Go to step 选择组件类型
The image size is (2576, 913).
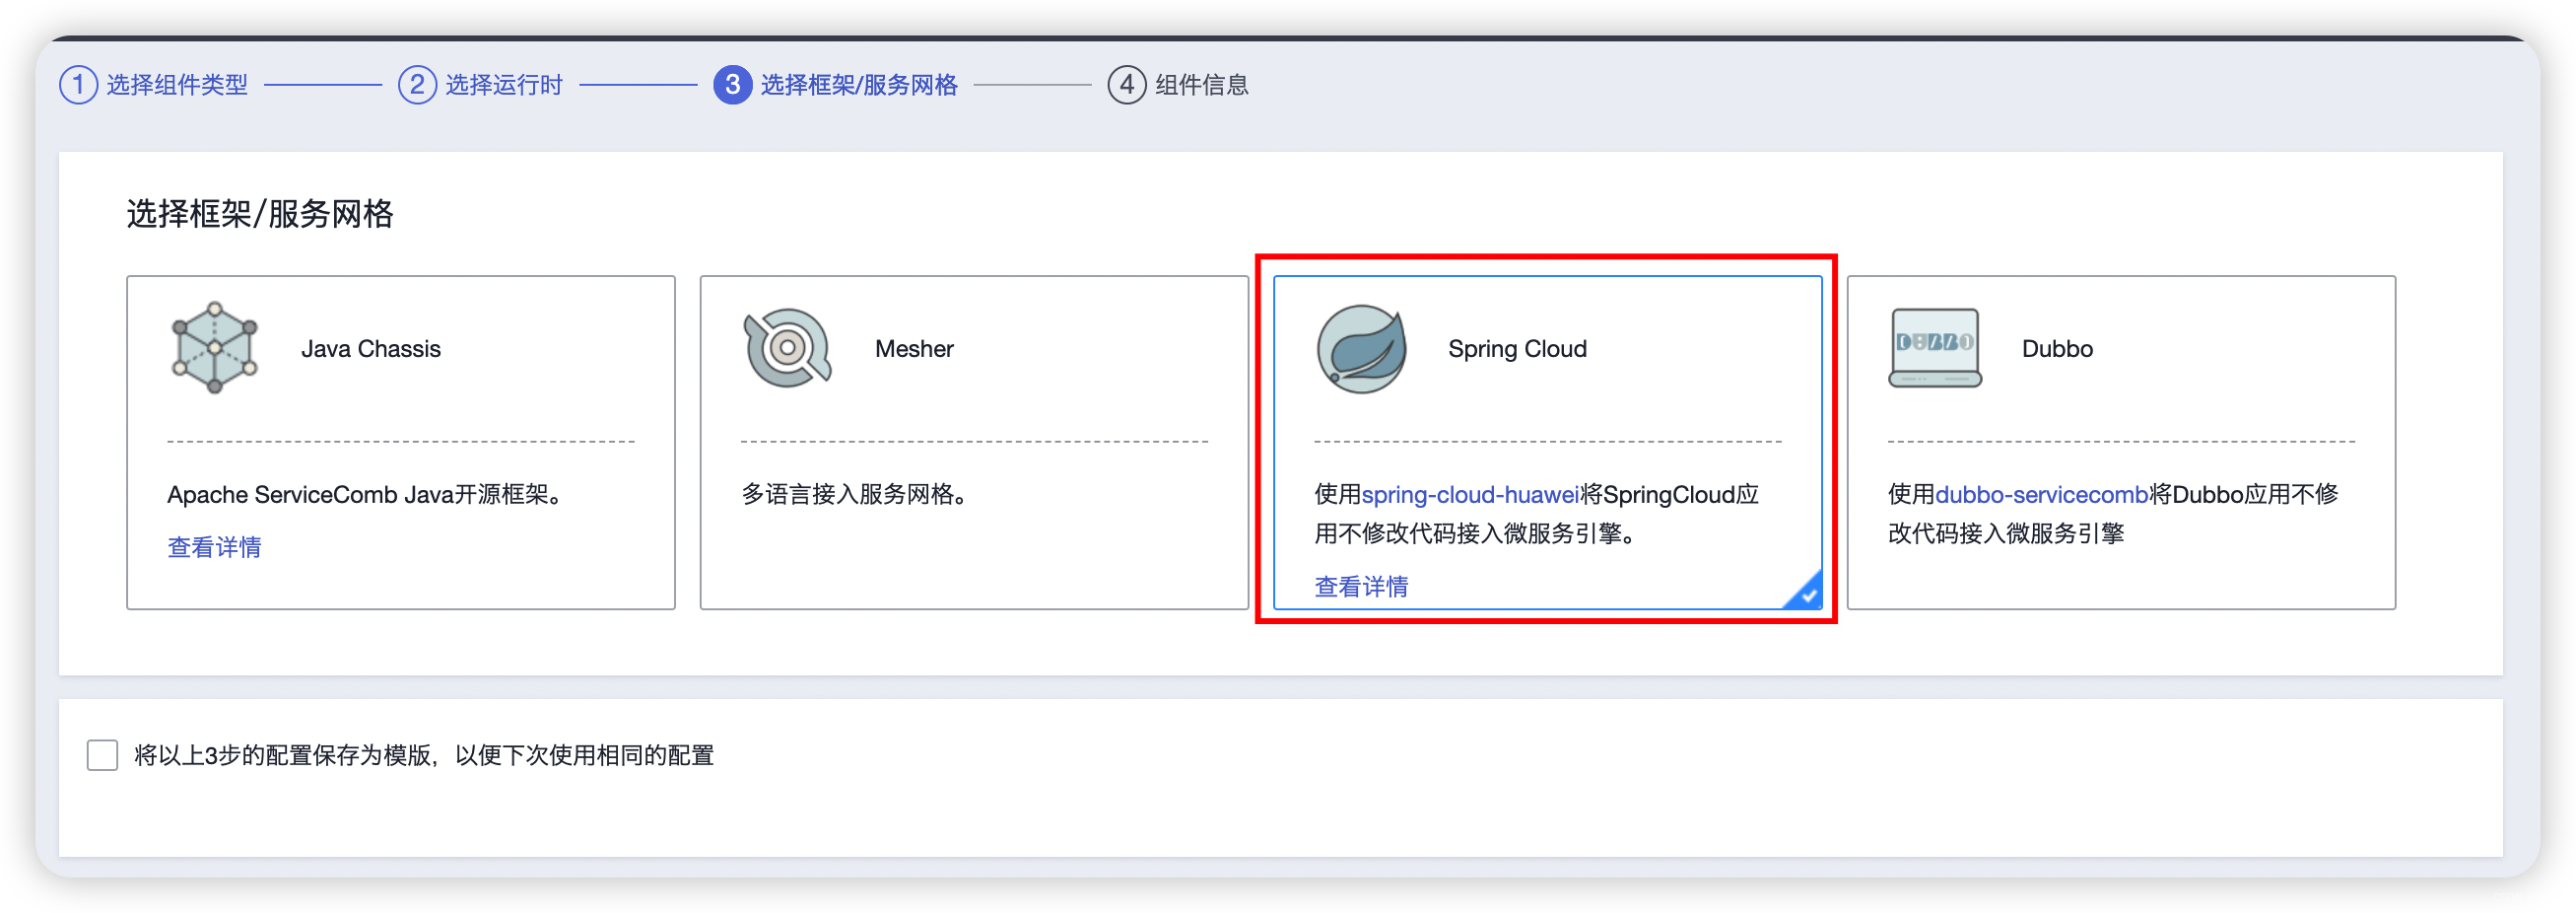(x=177, y=85)
